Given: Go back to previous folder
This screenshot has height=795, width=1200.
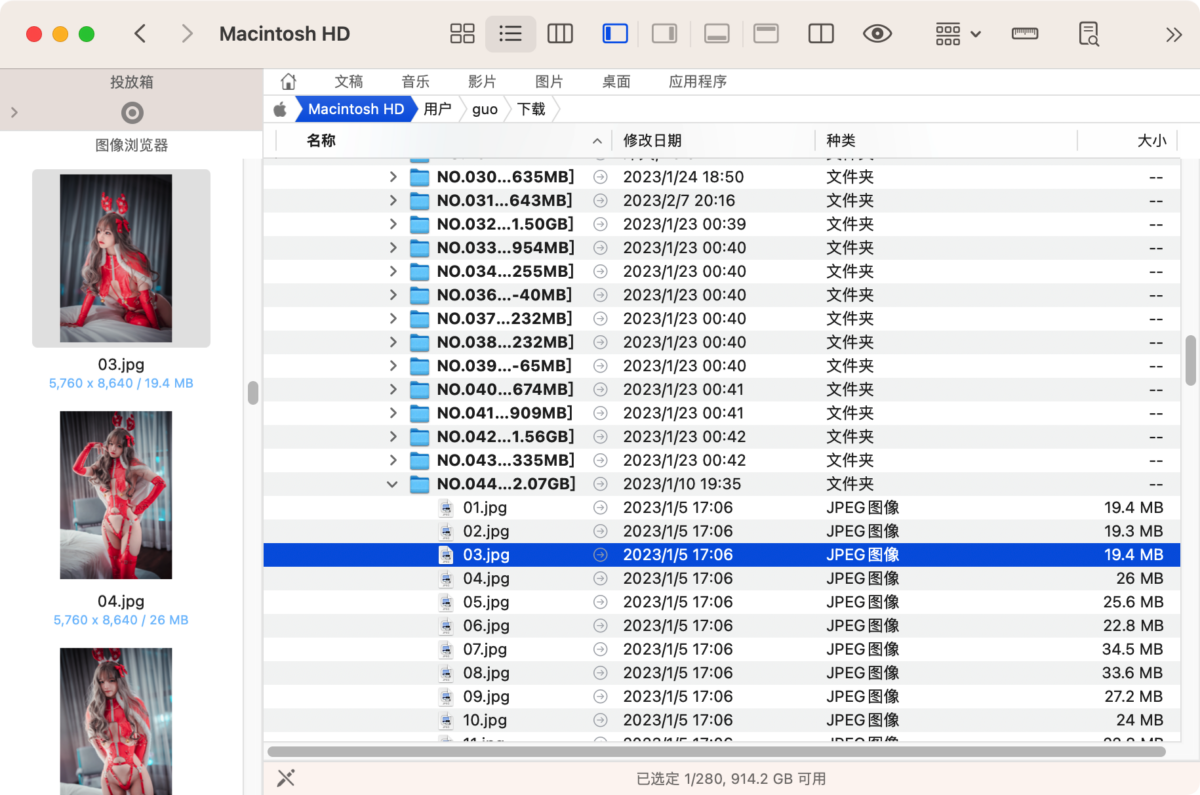Looking at the screenshot, I should point(140,34).
